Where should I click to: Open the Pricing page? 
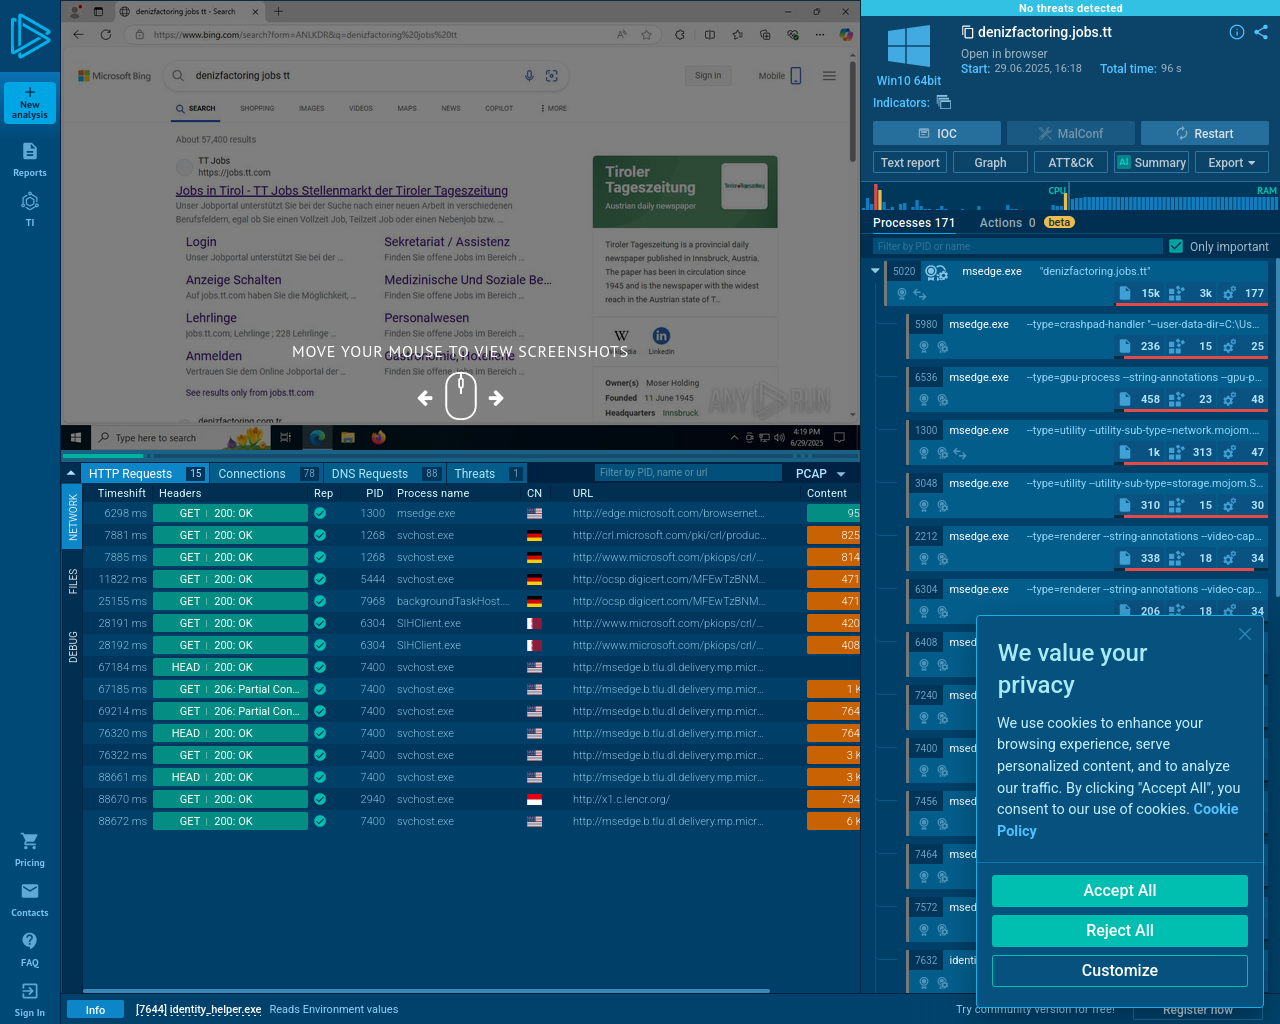(x=30, y=850)
